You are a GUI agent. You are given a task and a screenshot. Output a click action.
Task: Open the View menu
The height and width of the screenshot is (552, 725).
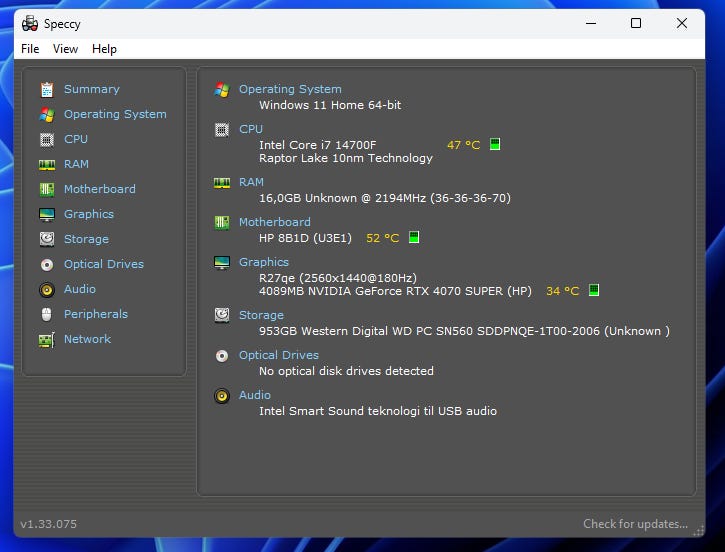(x=65, y=49)
